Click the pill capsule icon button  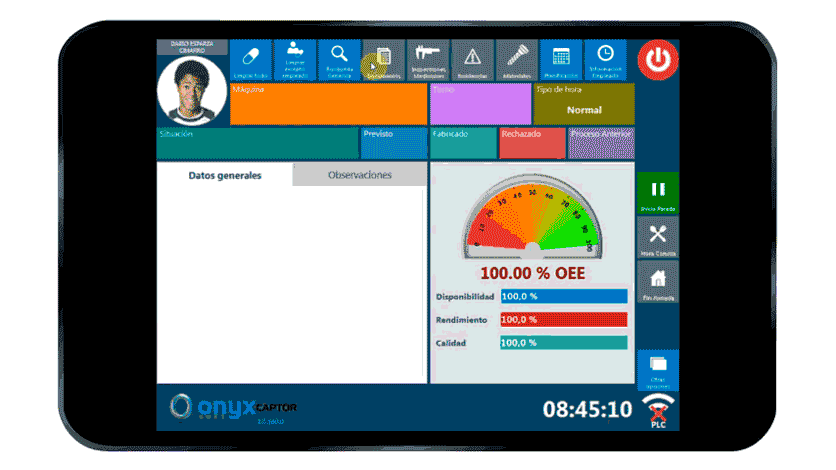251,59
